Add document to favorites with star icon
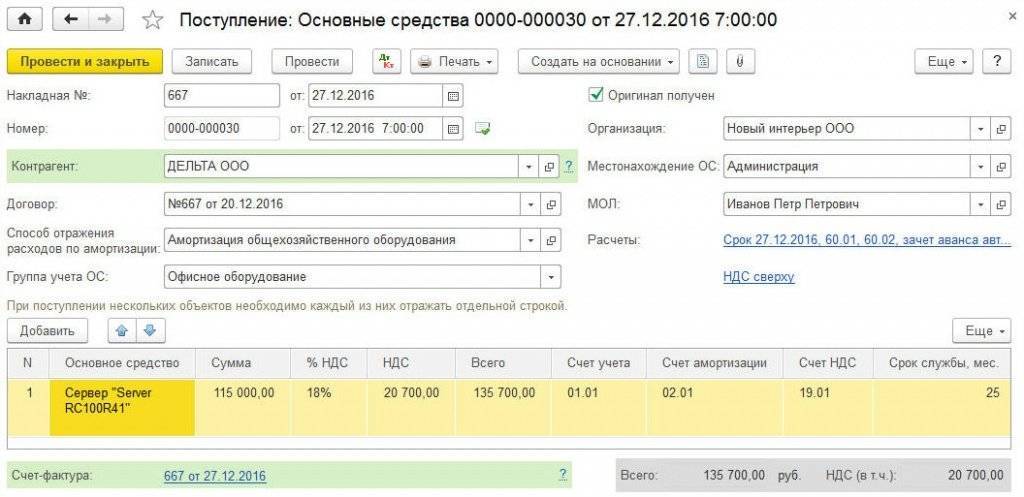Viewport: 1024px width, 497px height. 152,20
